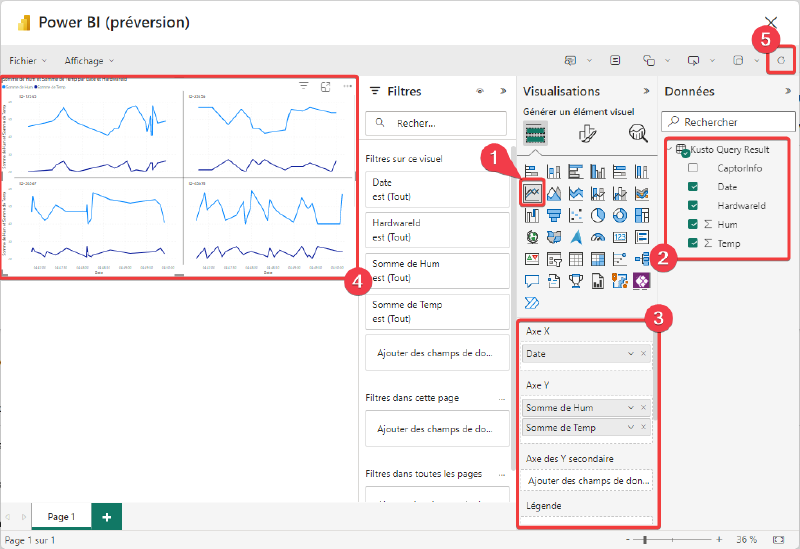Pick the funnel chart visualization
Image resolution: width=800 pixels, height=549 pixels.
tap(554, 215)
